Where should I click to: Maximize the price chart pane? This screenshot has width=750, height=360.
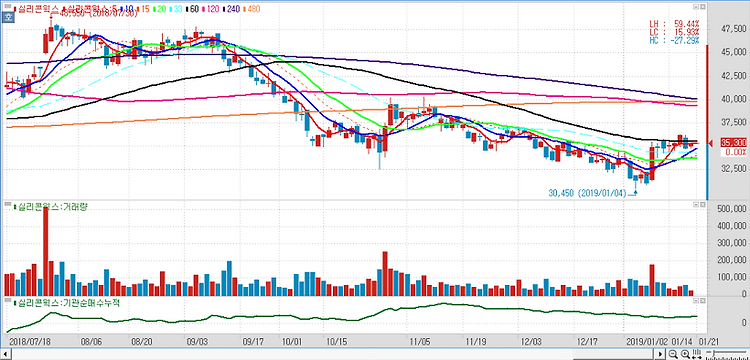point(703,7)
